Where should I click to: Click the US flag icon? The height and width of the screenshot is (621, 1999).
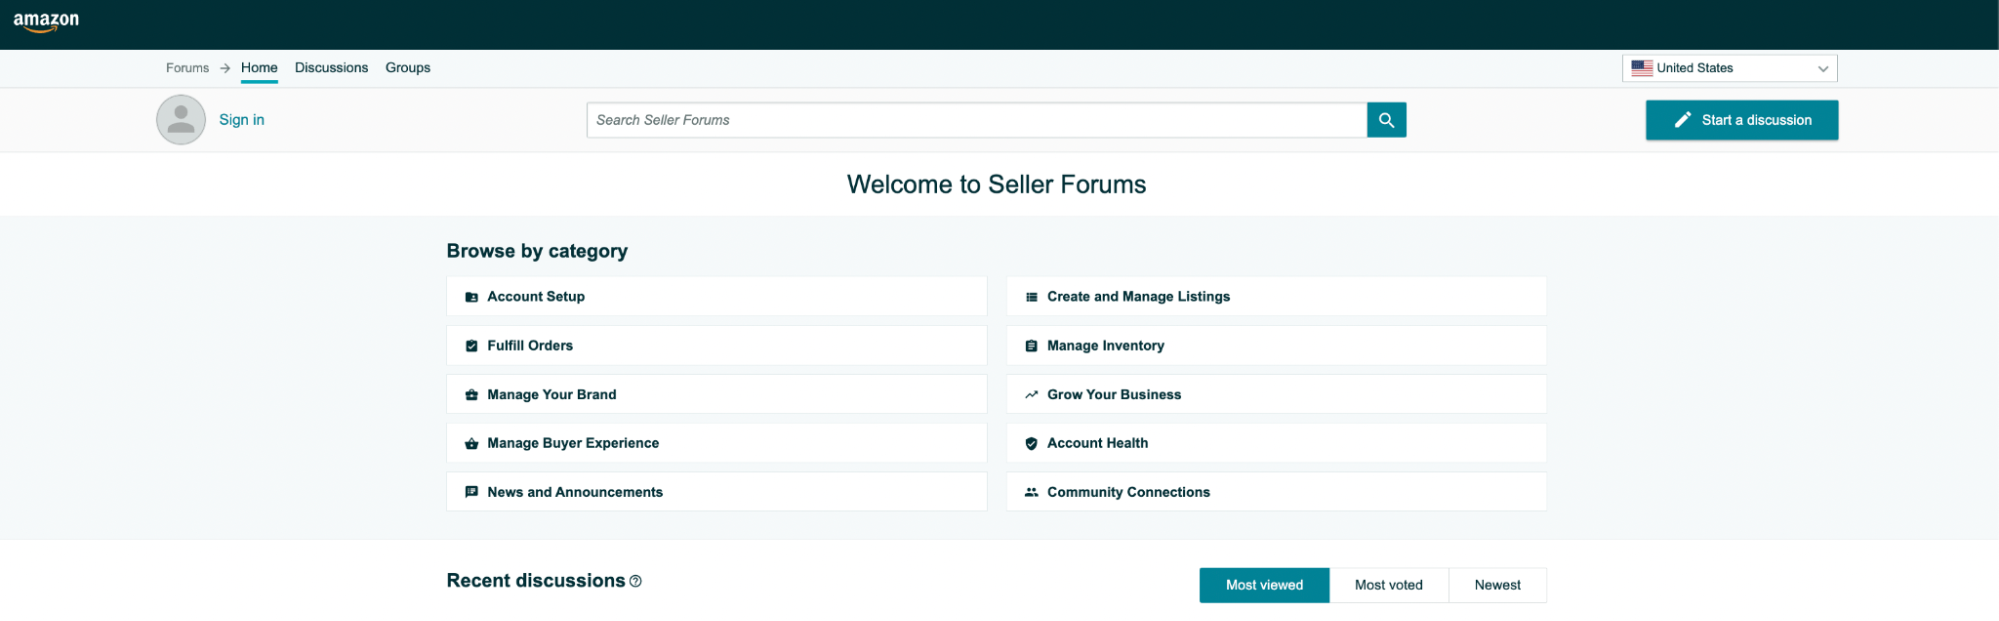tap(1642, 68)
